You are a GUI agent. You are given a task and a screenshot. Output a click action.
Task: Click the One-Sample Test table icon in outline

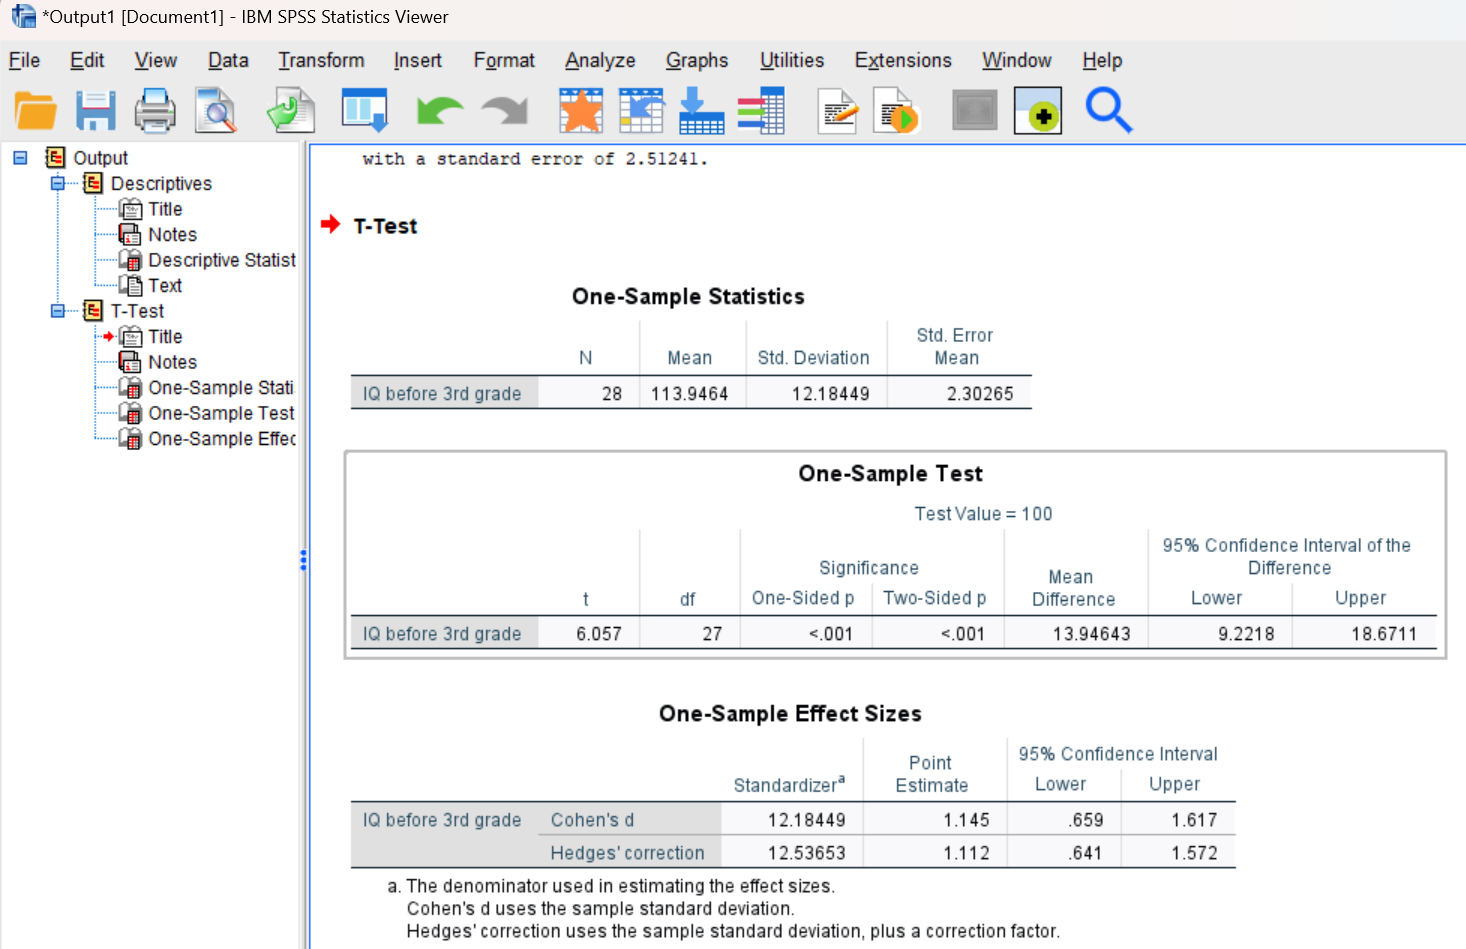130,413
